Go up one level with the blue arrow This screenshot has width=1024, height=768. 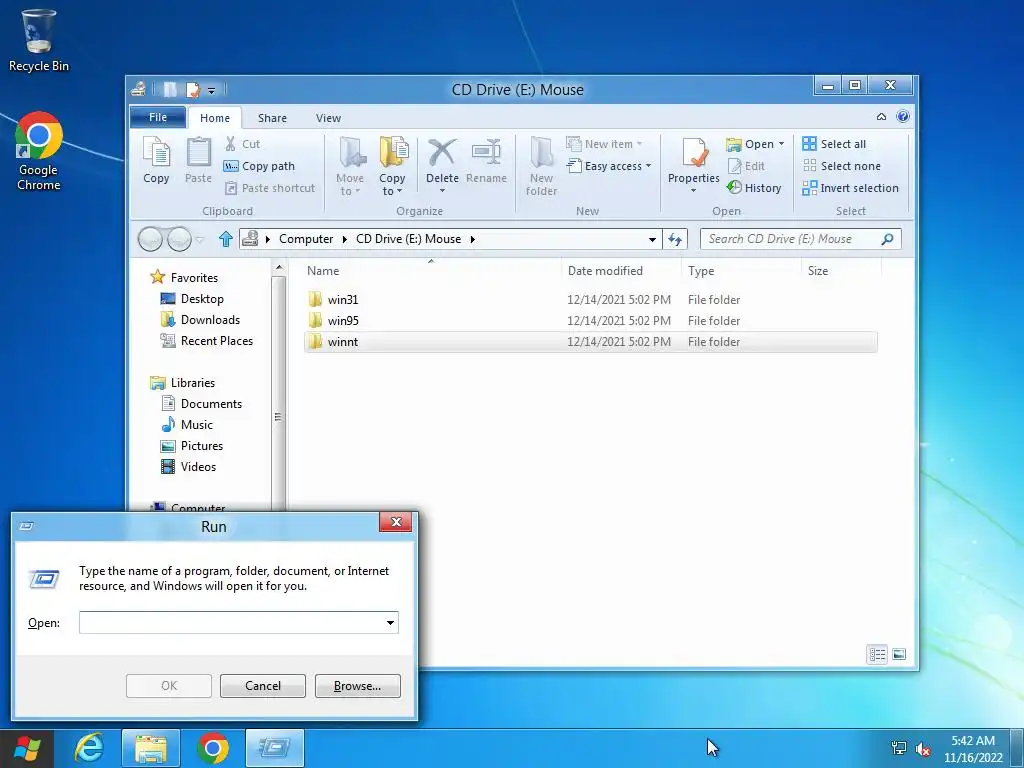pos(225,239)
